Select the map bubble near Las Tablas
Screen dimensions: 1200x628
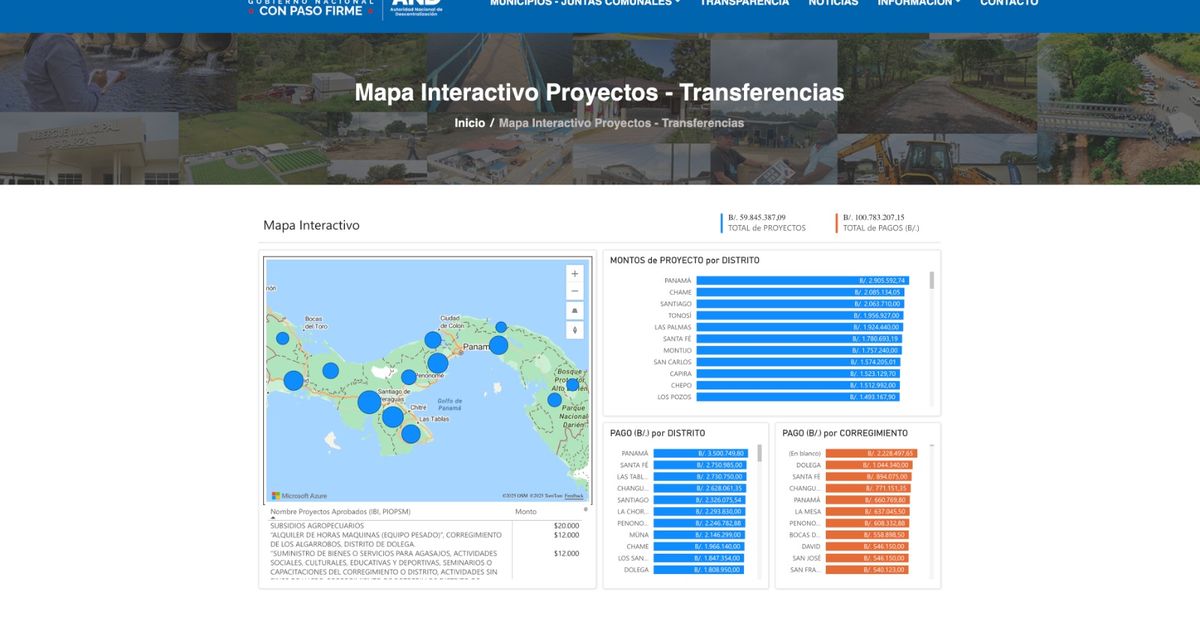pyautogui.click(x=411, y=433)
